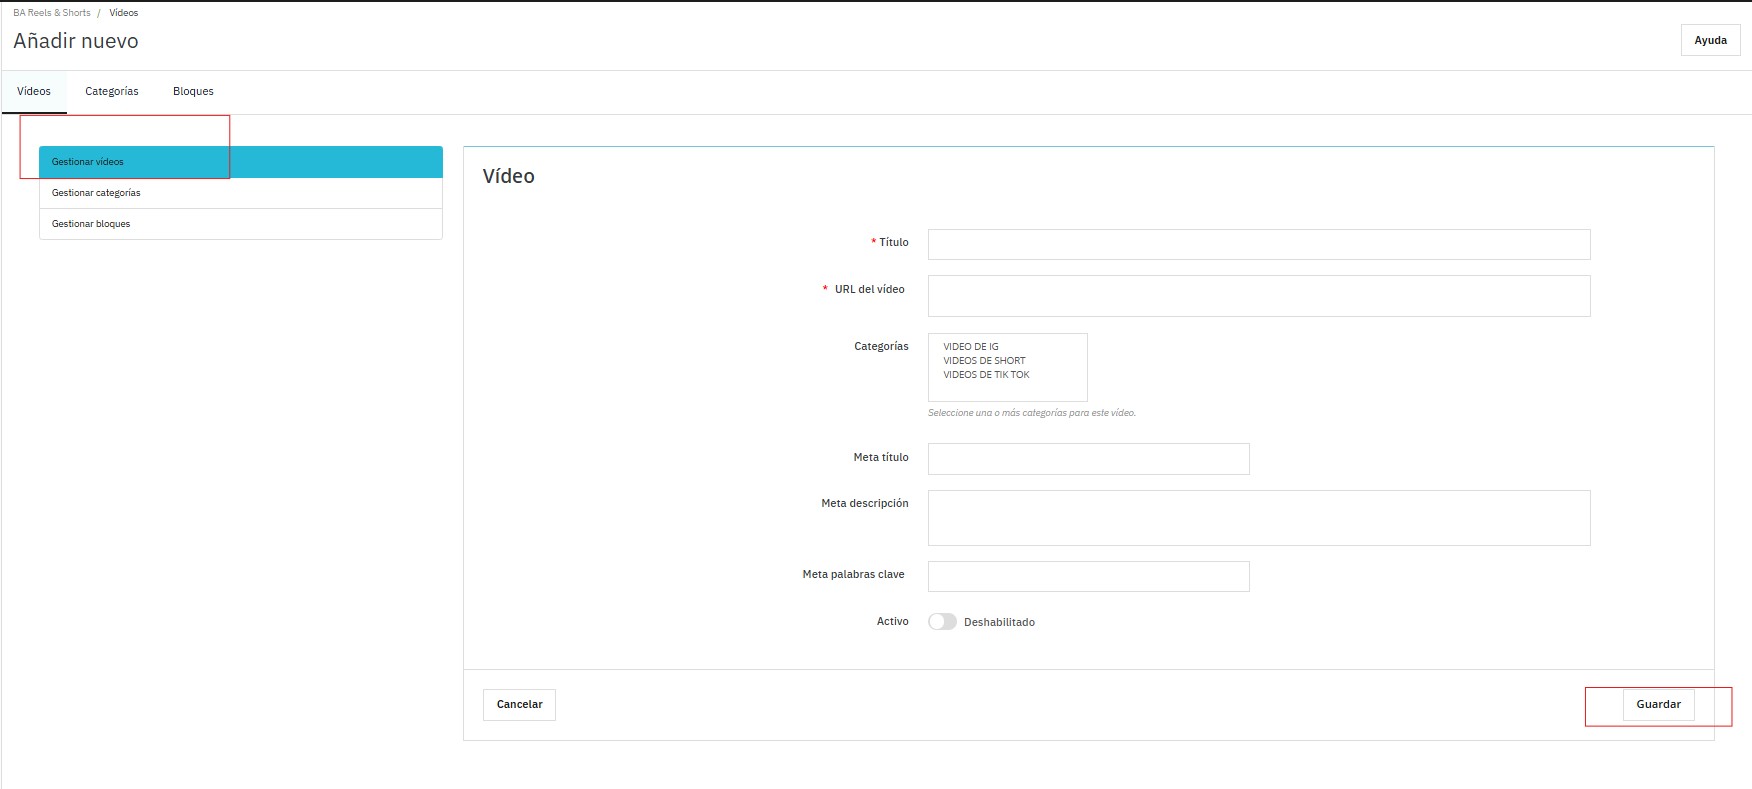Click the URL del vídeo field
This screenshot has width=1752, height=789.
click(1258, 296)
